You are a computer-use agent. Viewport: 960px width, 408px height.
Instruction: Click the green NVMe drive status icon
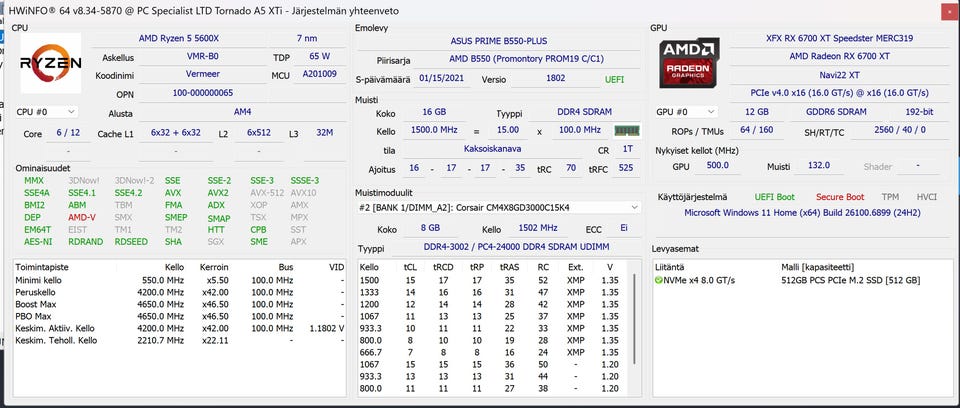(658, 280)
